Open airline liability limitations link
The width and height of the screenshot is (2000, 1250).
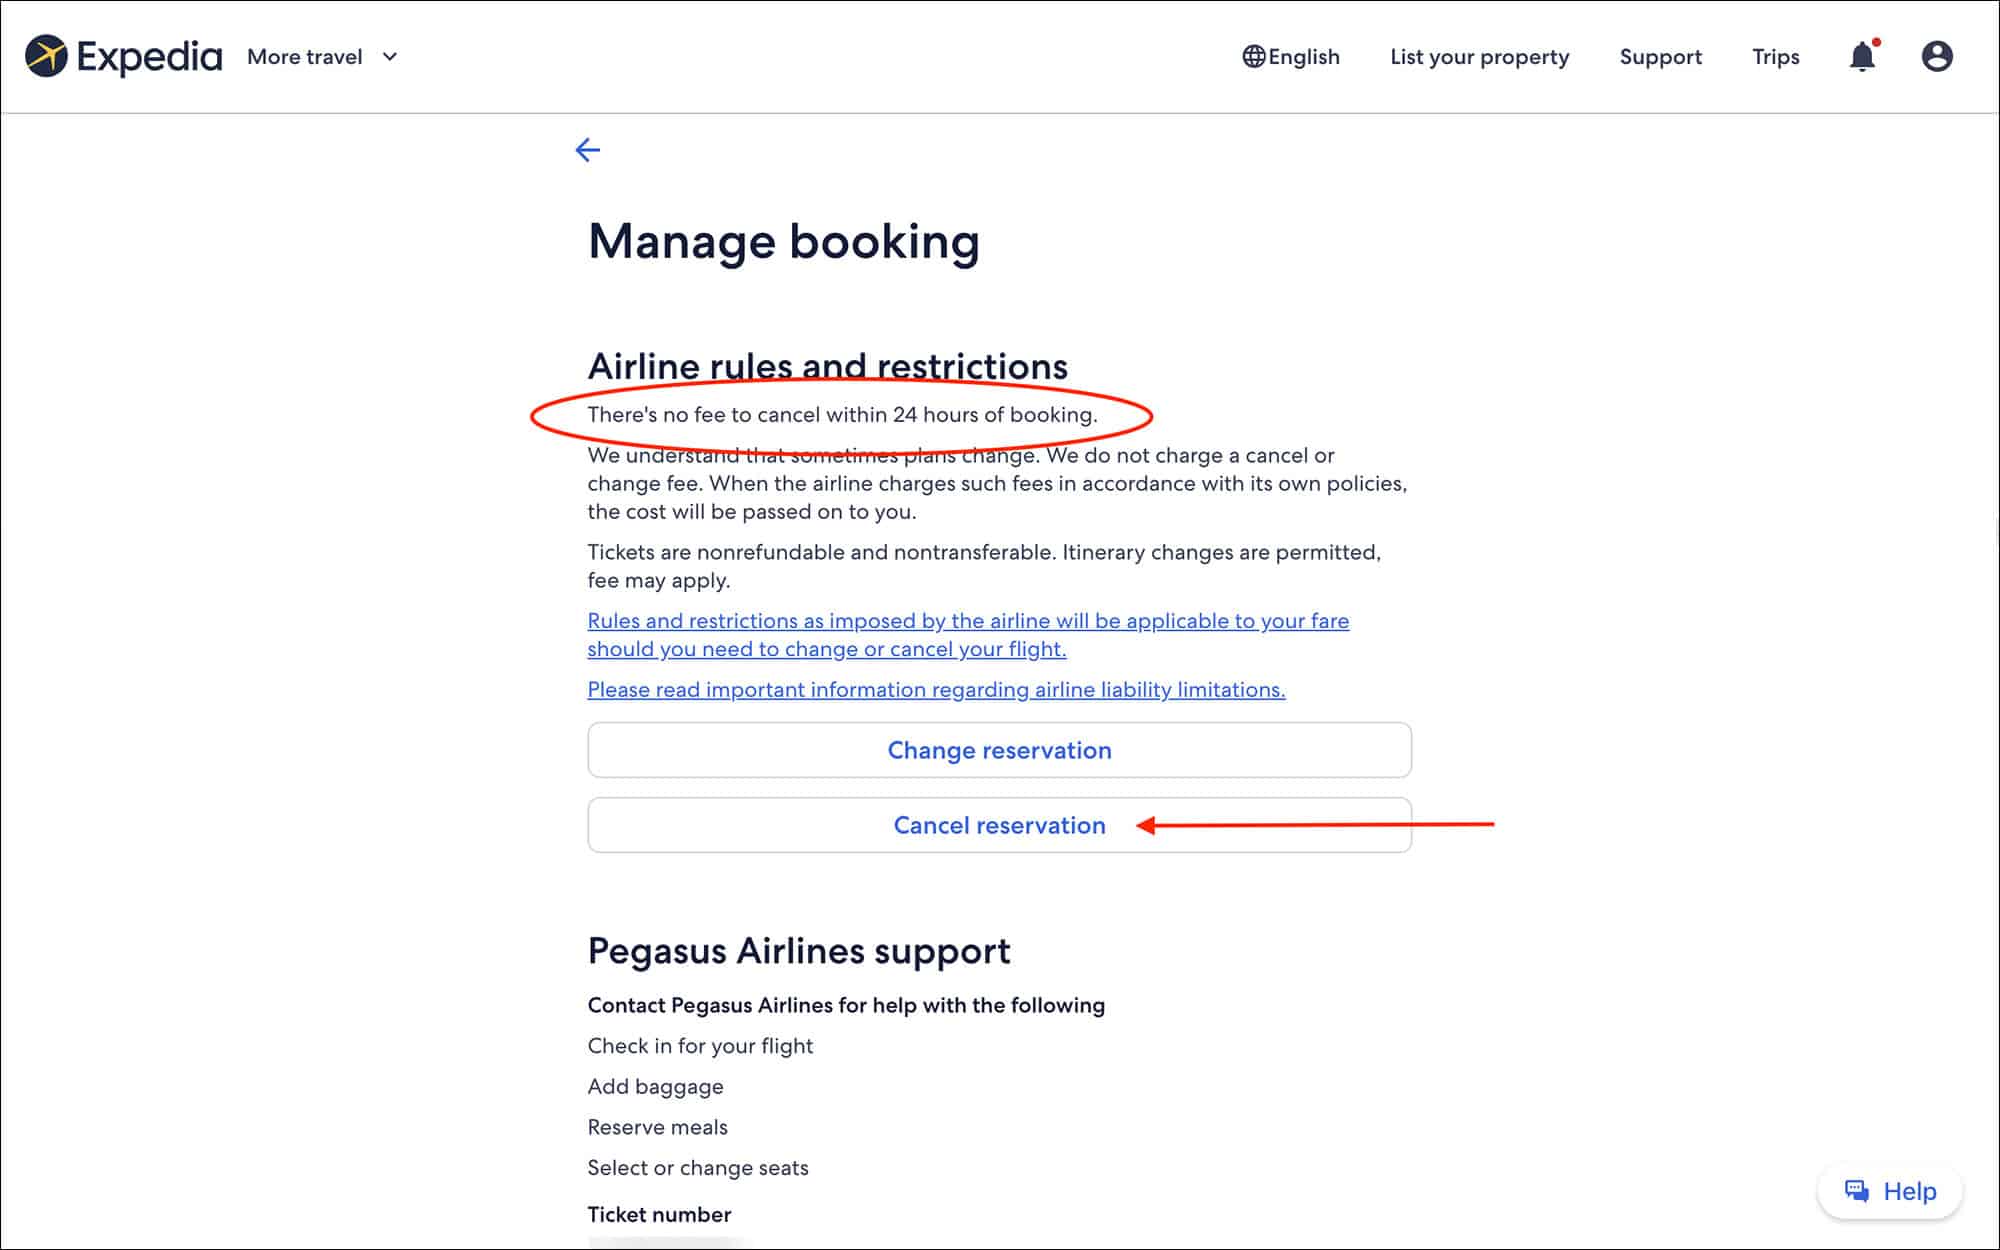click(936, 690)
